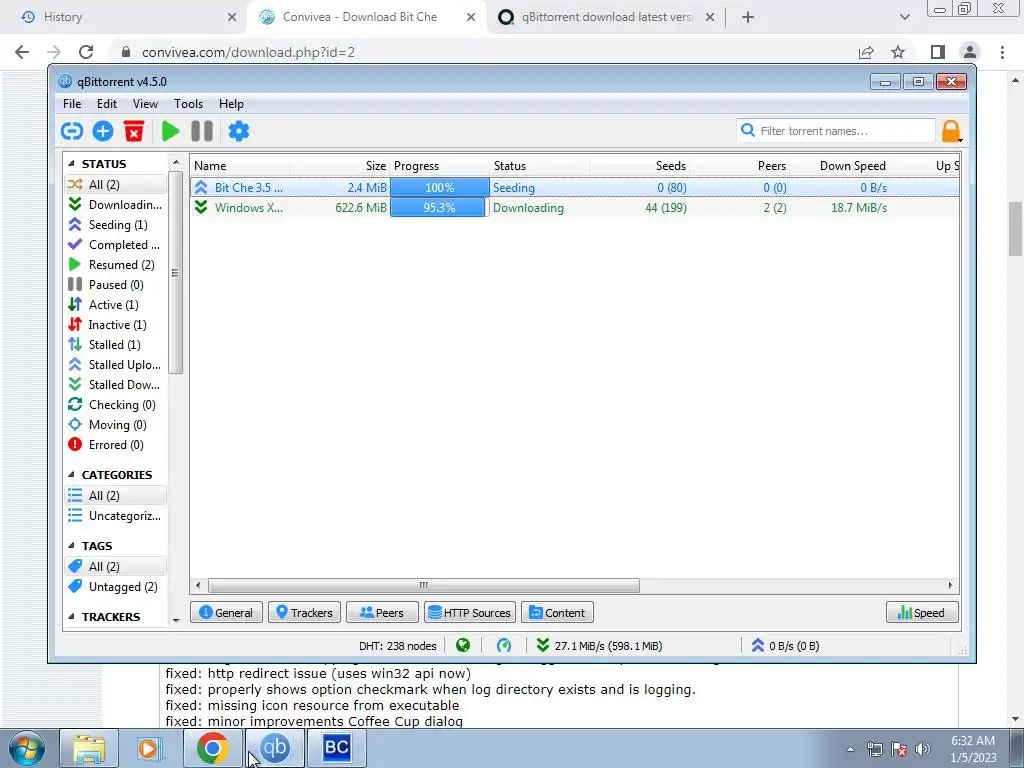Select the Resumed (2) status filter

(x=116, y=265)
